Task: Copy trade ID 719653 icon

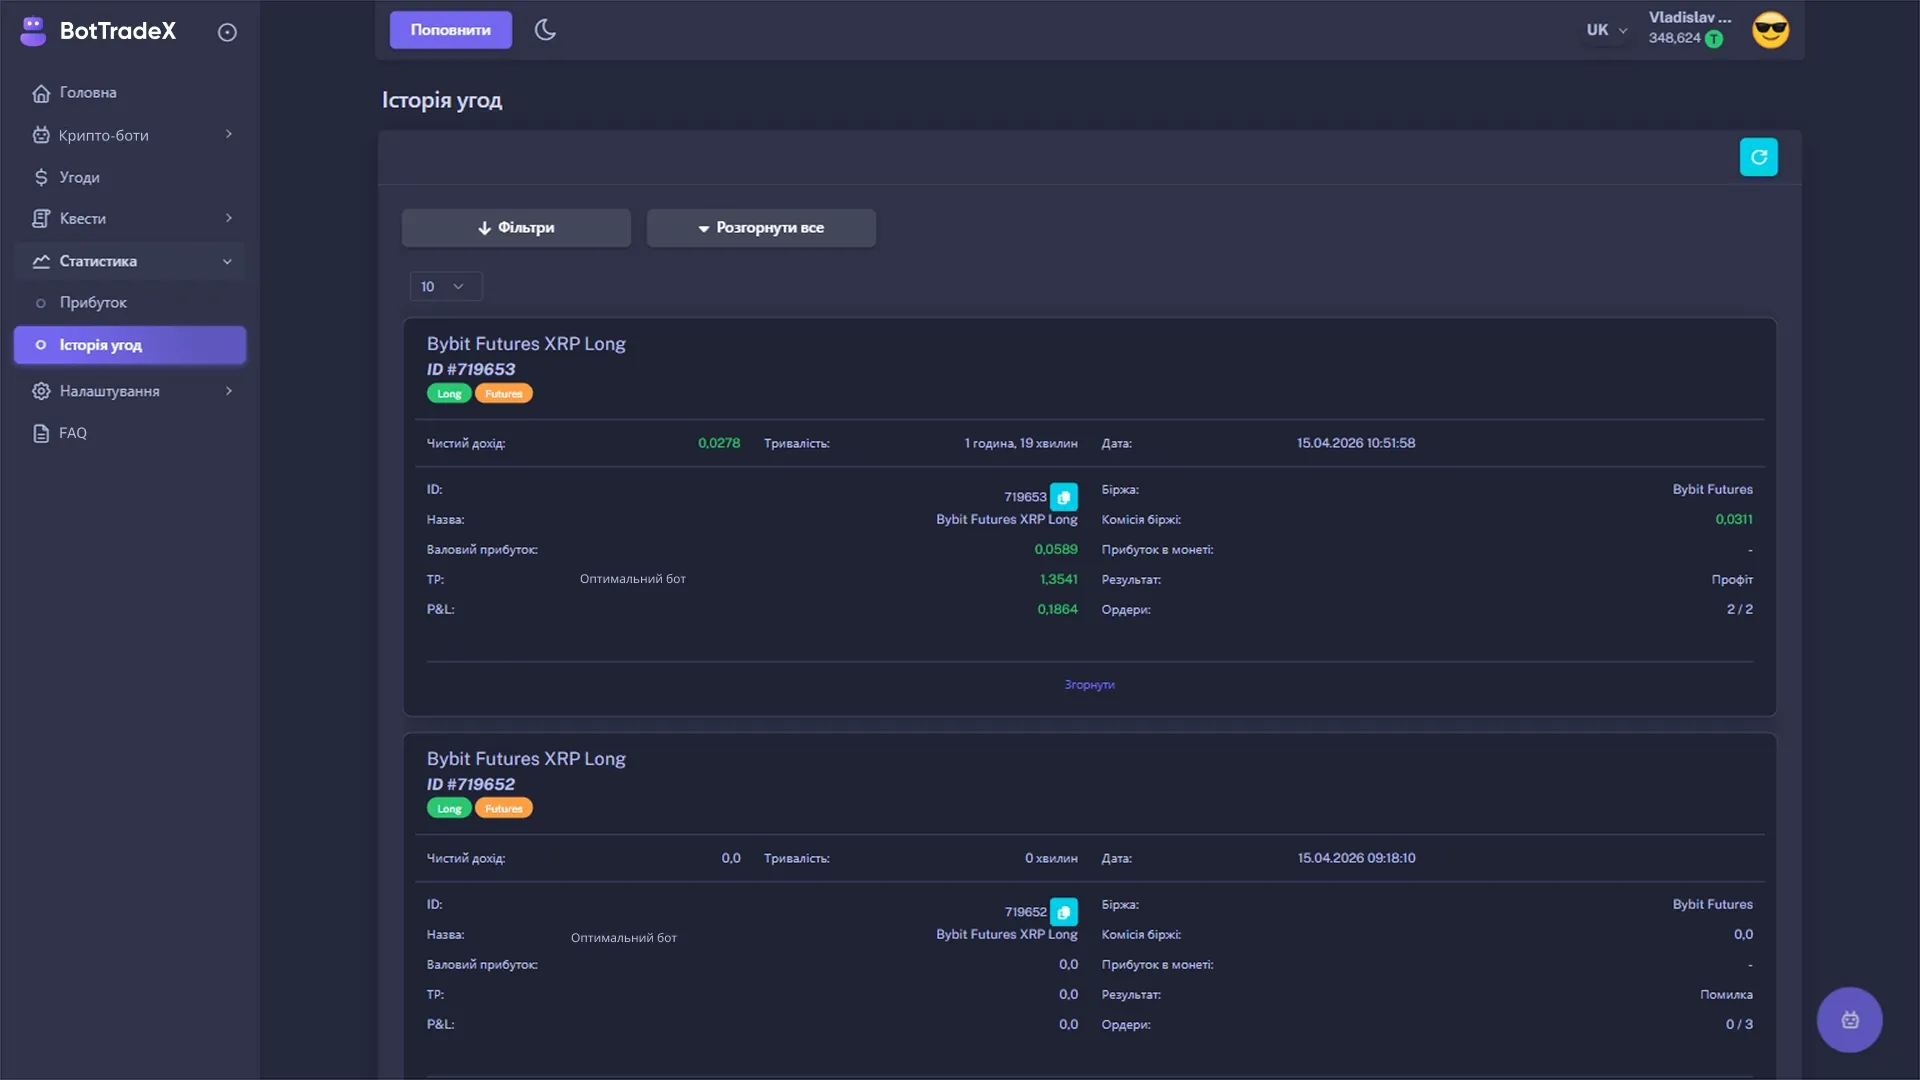Action: pos(1064,497)
